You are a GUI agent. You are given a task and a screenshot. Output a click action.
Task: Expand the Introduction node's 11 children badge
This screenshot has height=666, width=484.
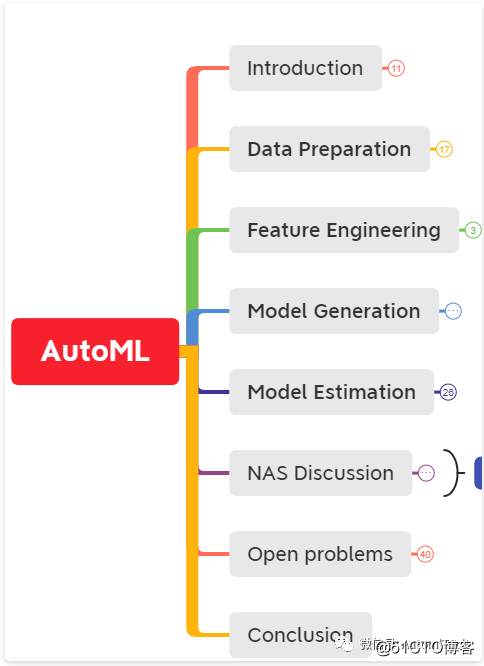(x=396, y=68)
